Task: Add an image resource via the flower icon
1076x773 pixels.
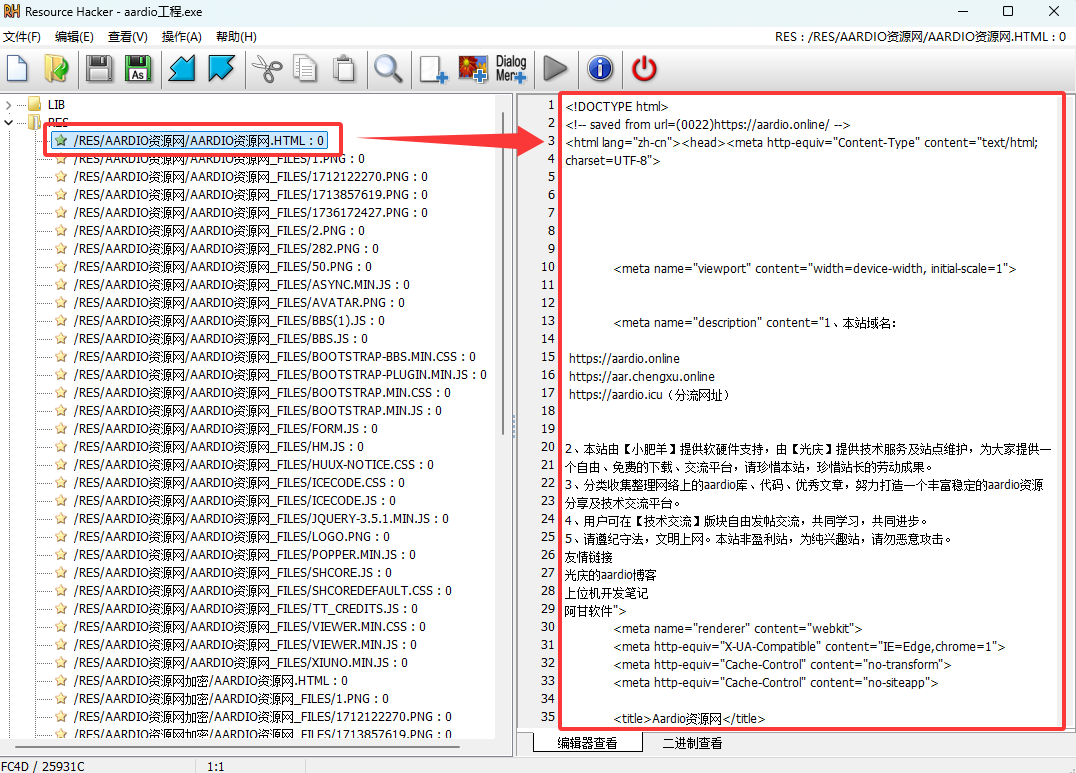Action: (x=473, y=69)
